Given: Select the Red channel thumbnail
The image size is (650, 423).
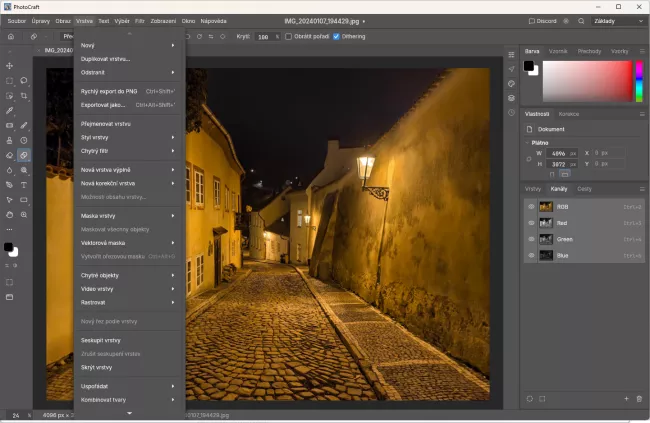Looking at the screenshot, I should click(546, 223).
